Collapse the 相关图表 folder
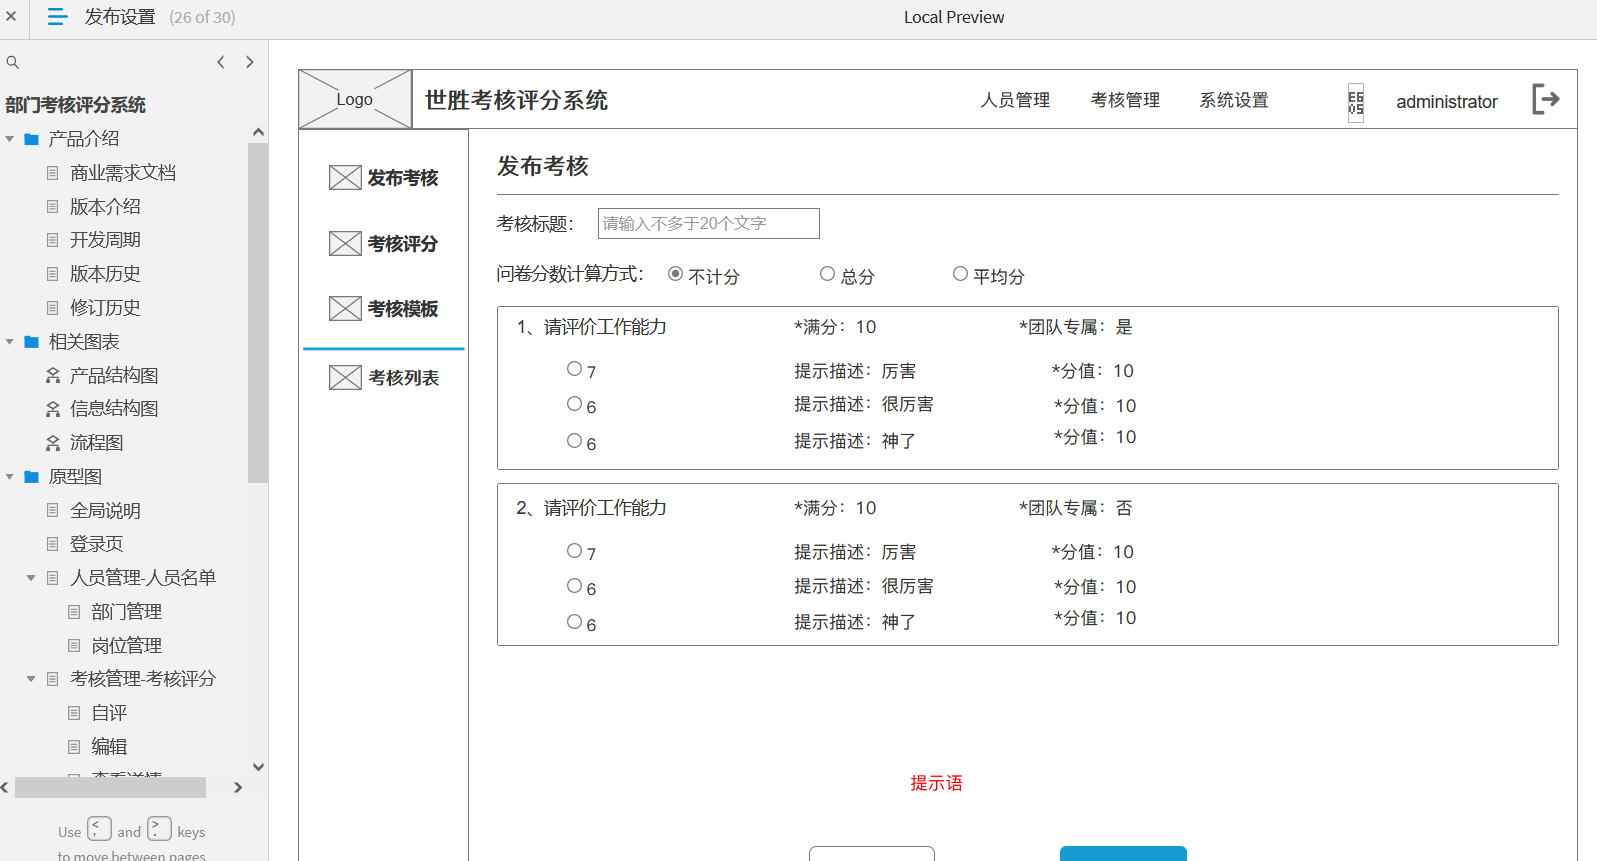The height and width of the screenshot is (861, 1597). [x=10, y=342]
